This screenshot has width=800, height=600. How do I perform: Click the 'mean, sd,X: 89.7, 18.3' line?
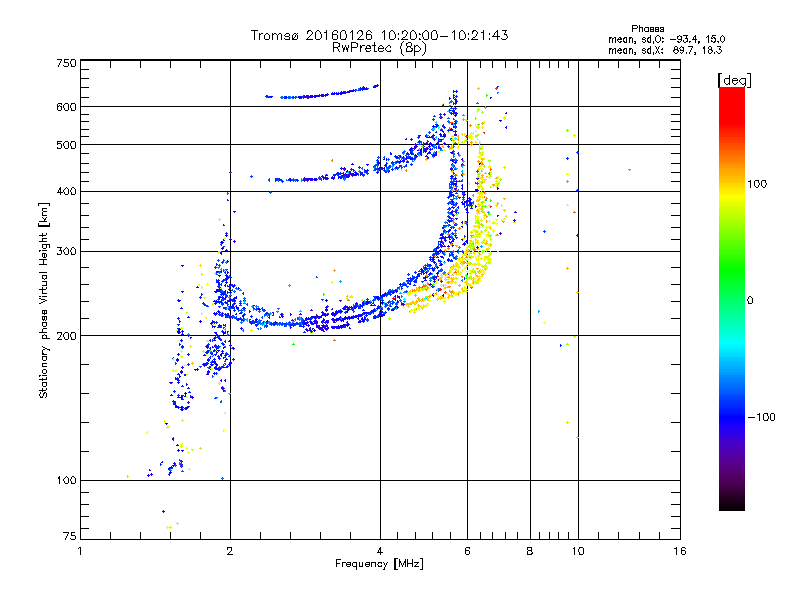(x=665, y=50)
